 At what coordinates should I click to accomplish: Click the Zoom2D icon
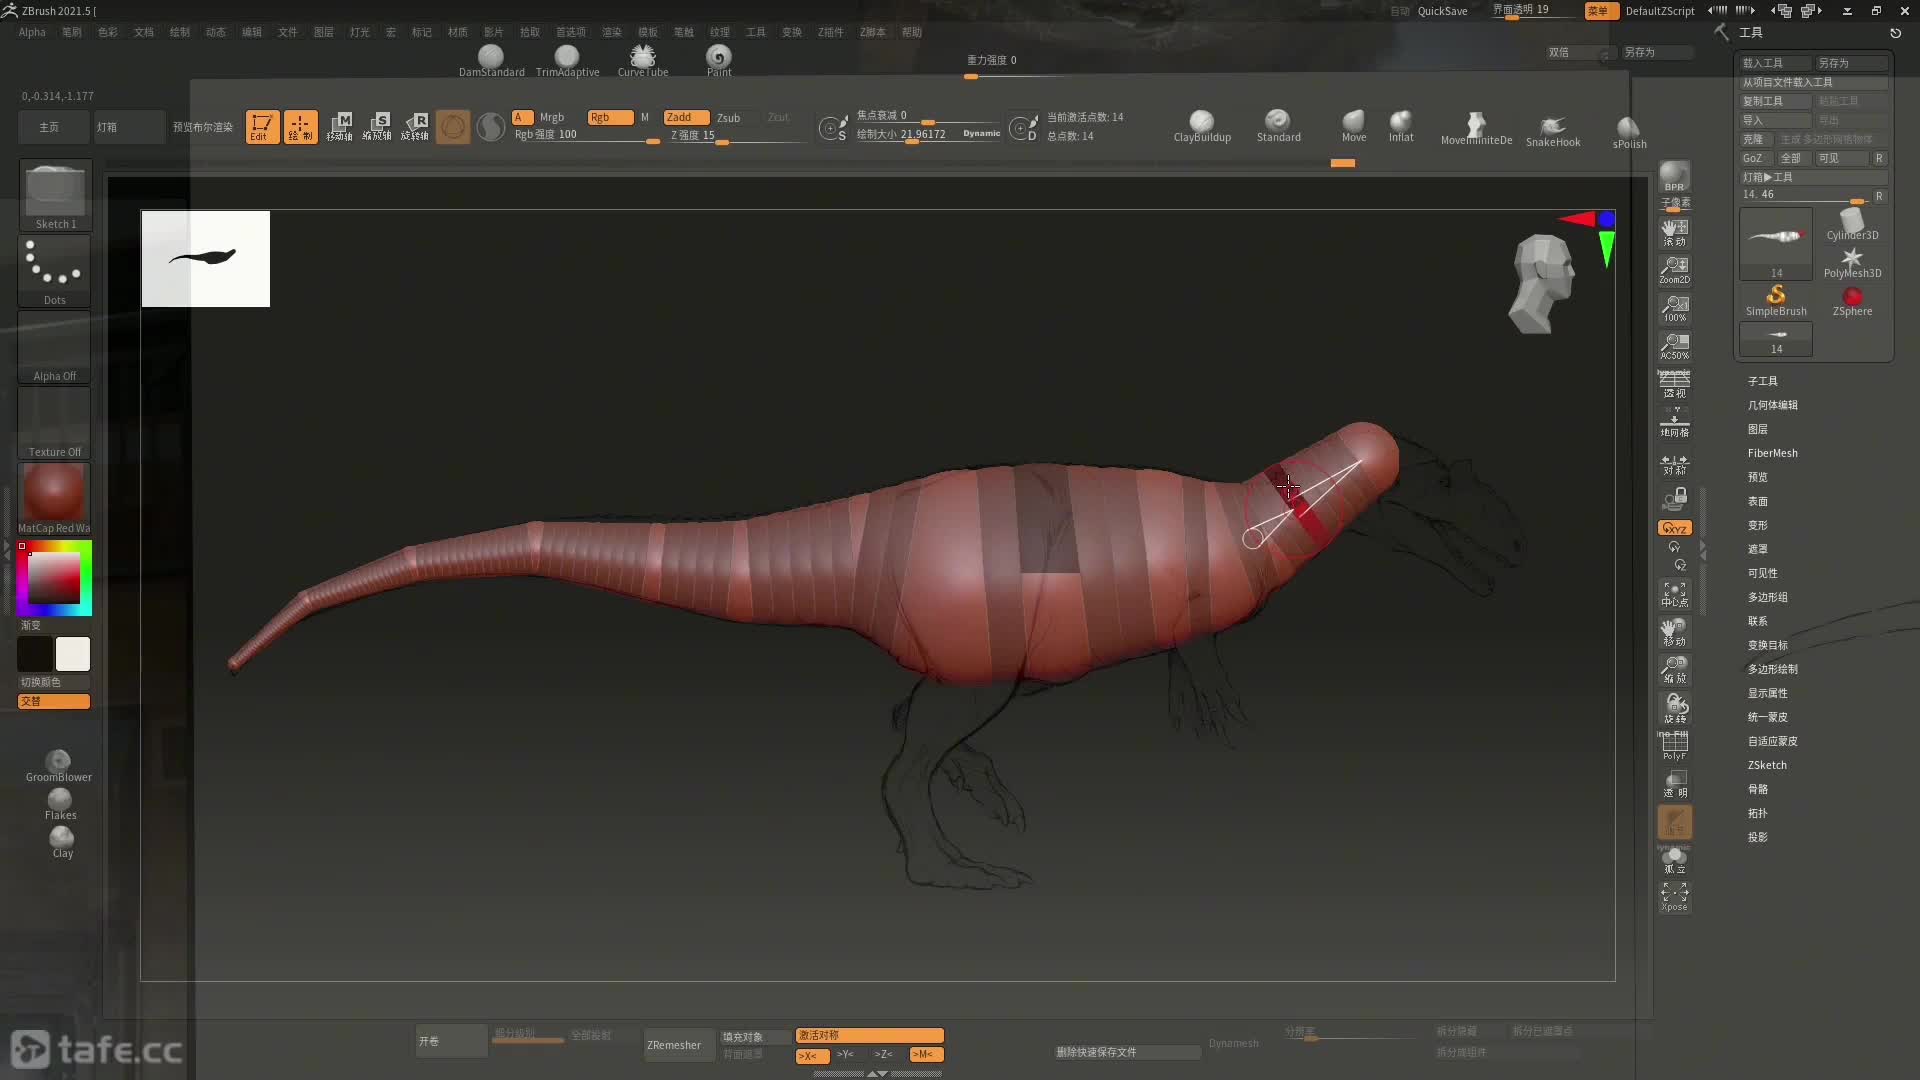(x=1674, y=270)
